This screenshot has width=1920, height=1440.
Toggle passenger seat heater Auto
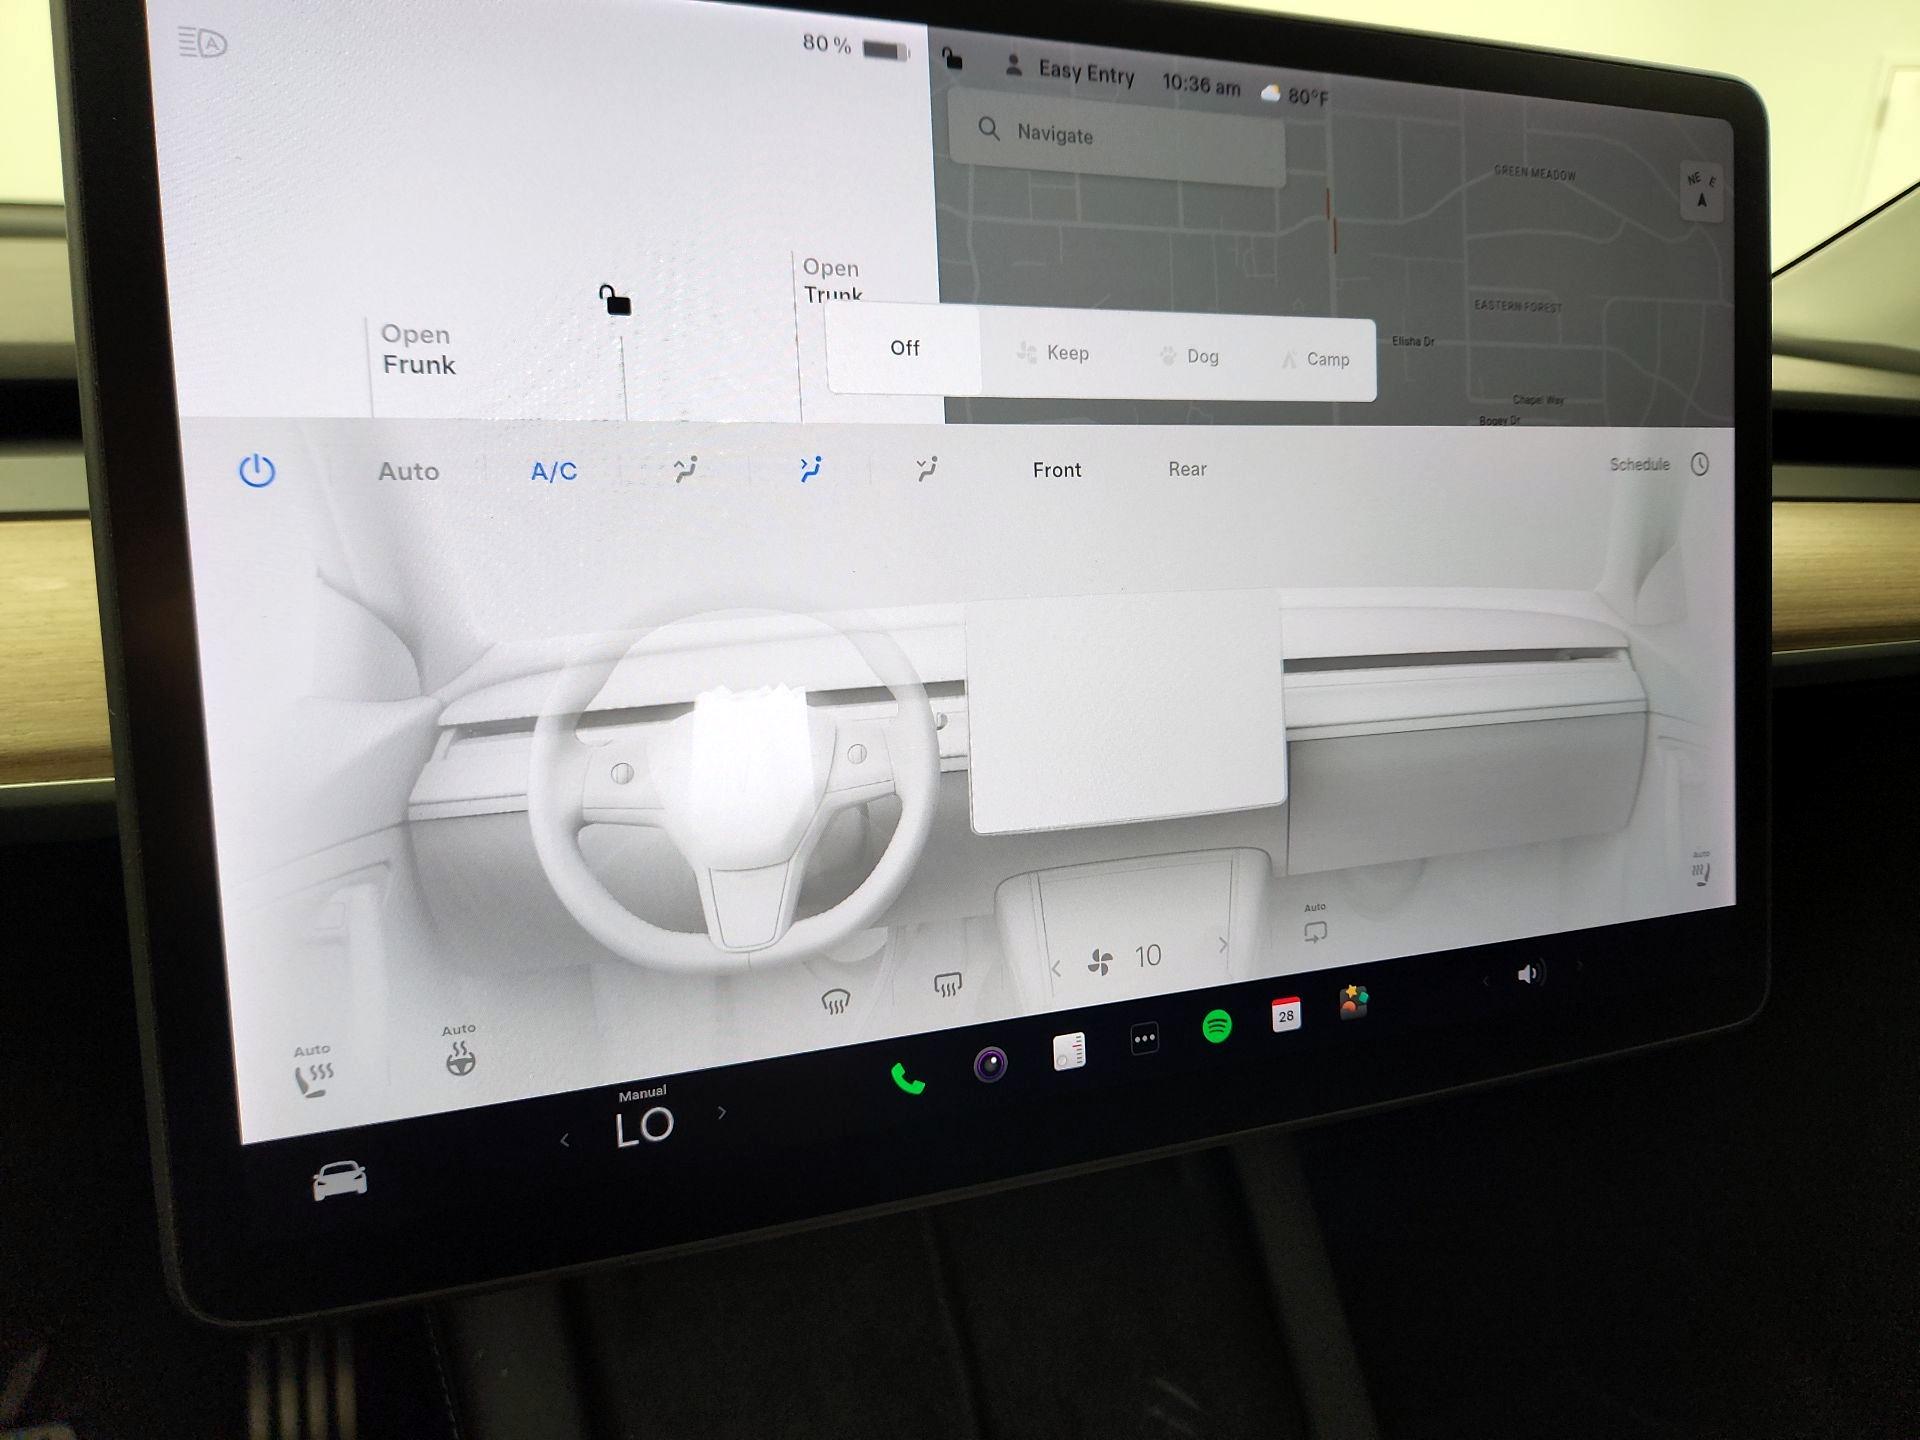(x=1701, y=868)
